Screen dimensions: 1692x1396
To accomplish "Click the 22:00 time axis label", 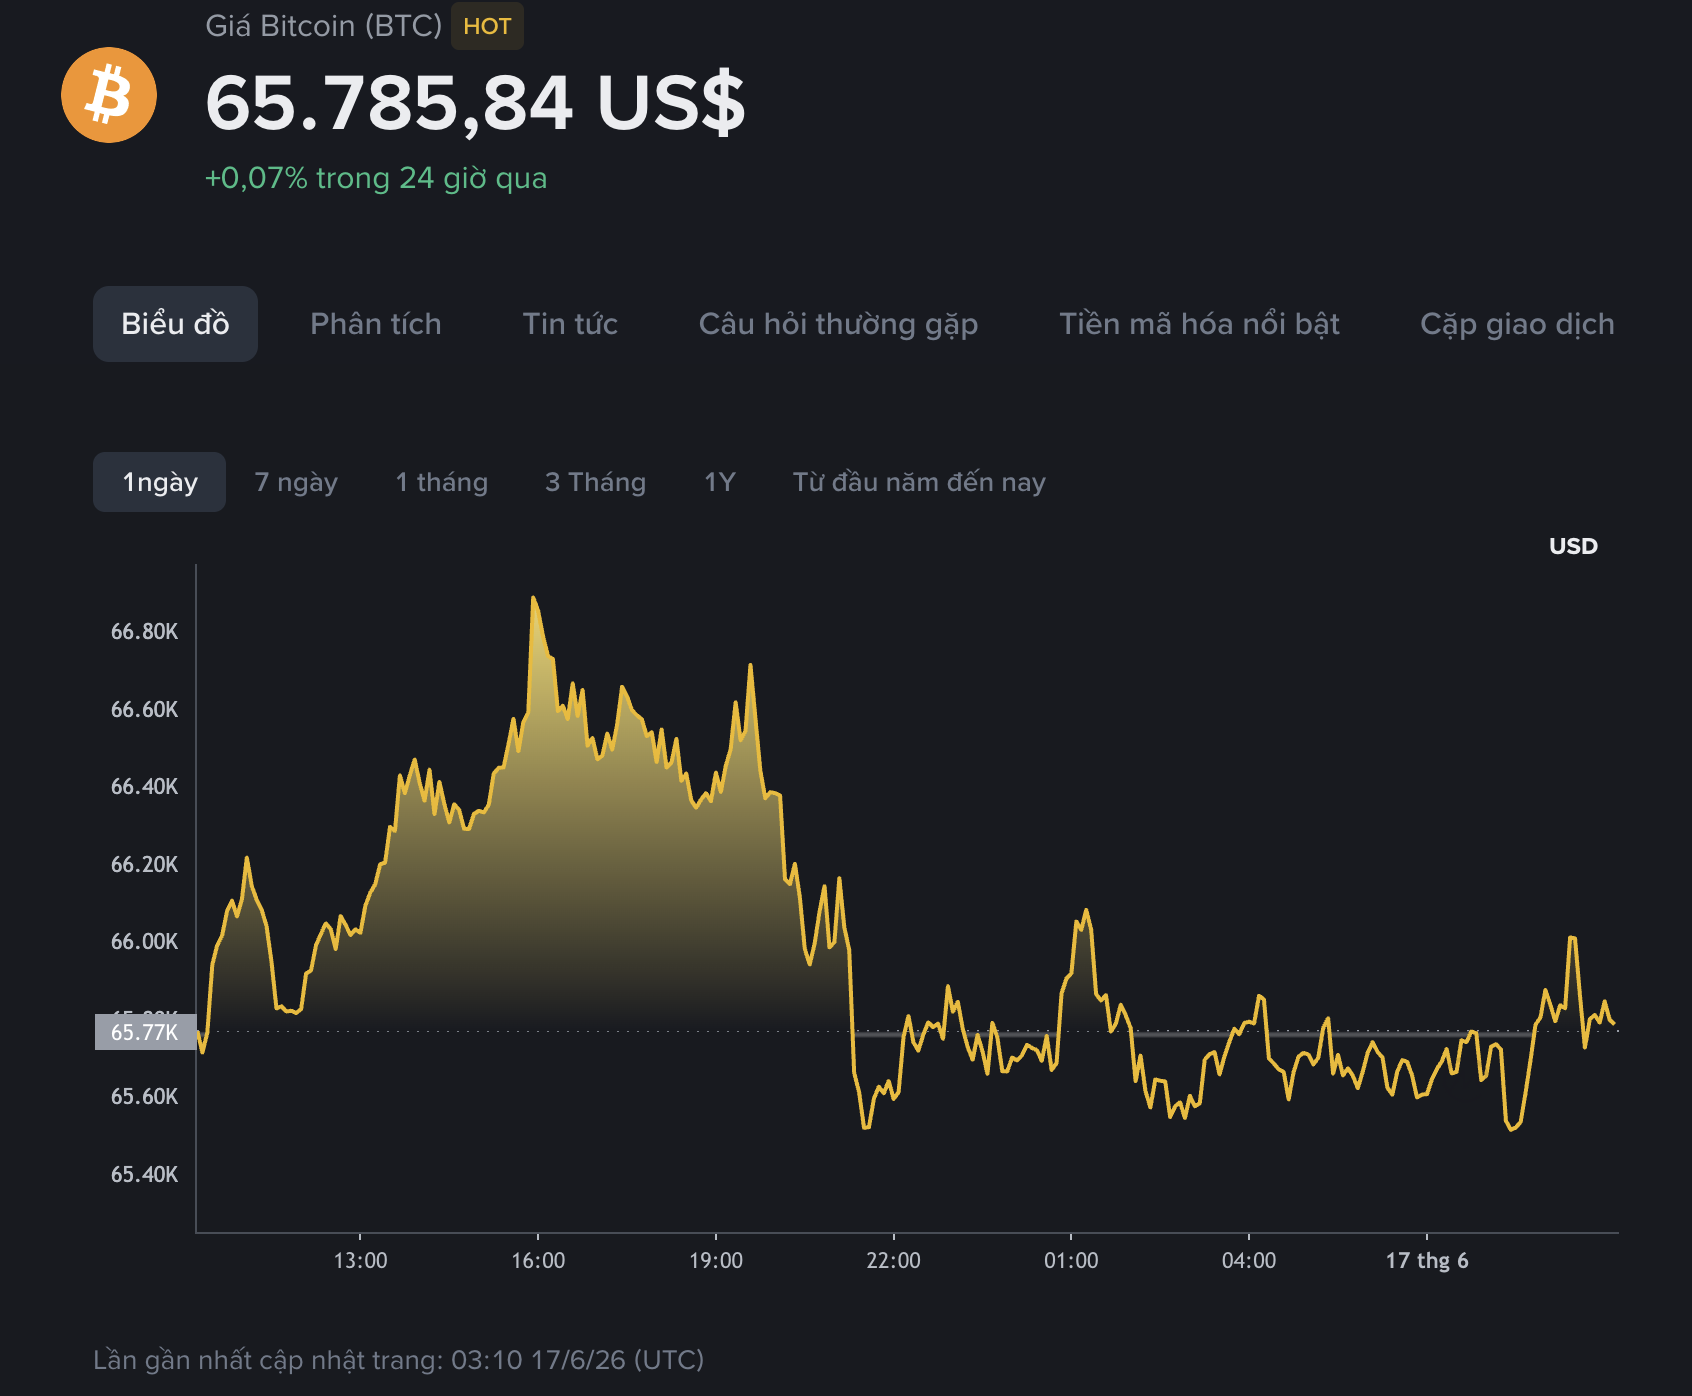I will [x=893, y=1260].
